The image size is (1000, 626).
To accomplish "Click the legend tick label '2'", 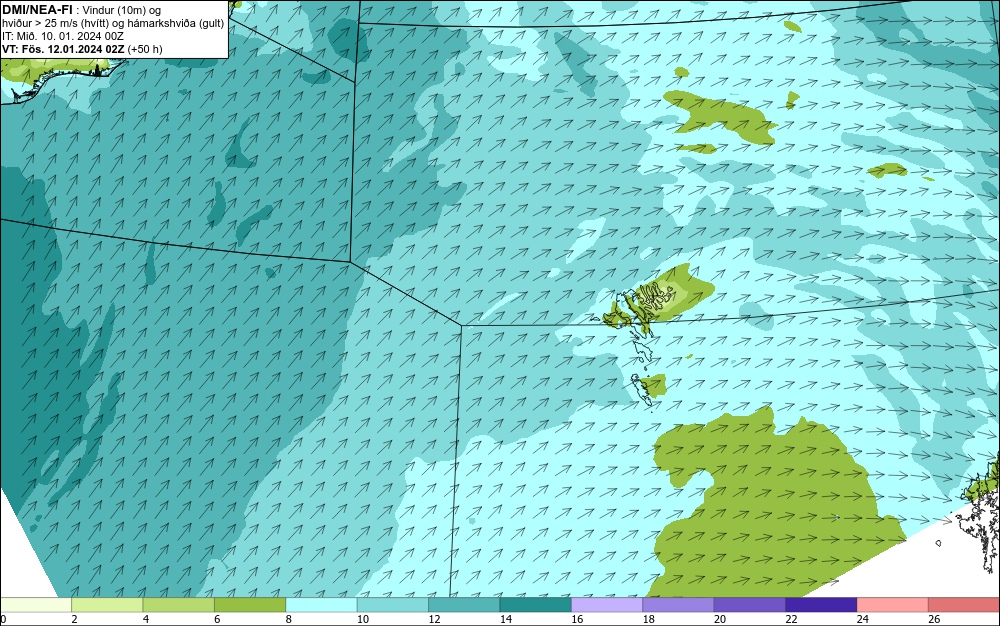I will (x=75, y=619).
